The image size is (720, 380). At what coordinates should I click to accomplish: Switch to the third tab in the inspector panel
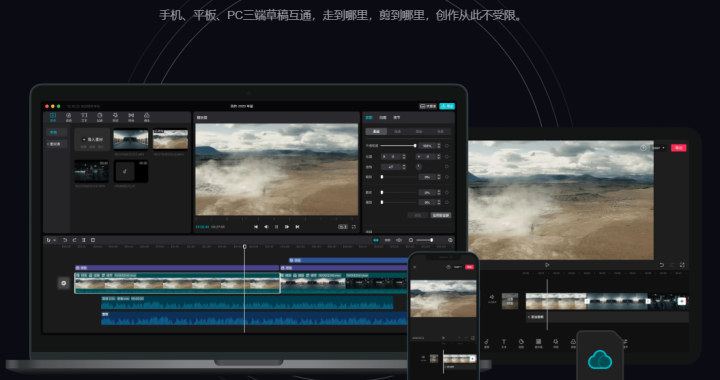tap(397, 117)
